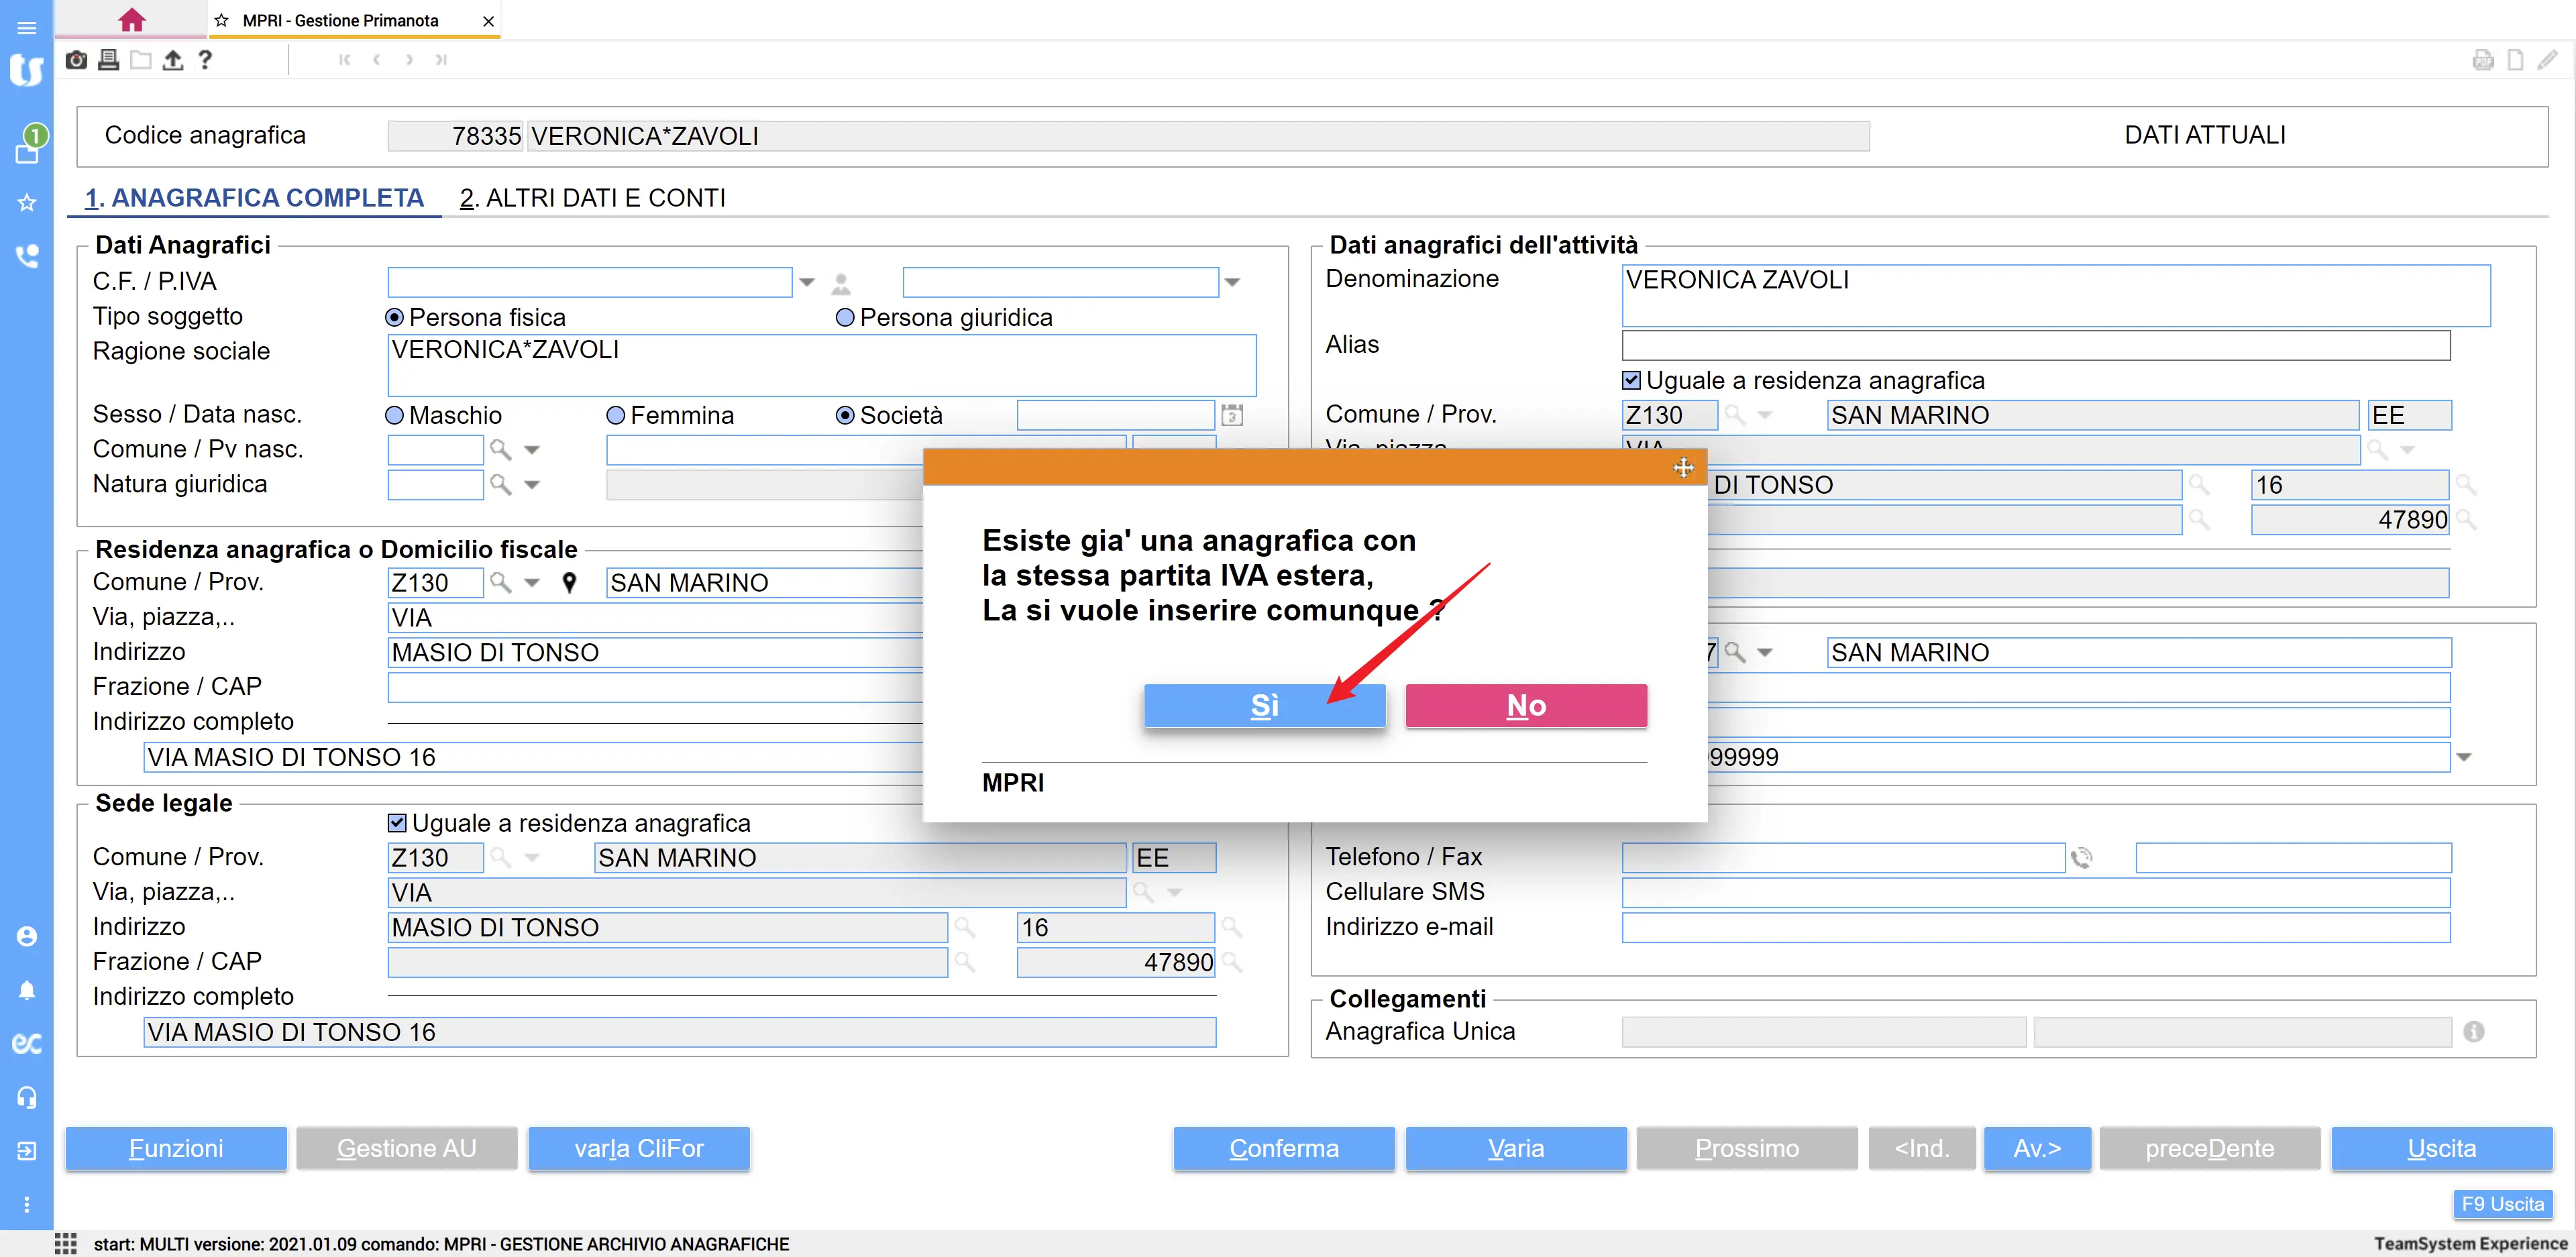This screenshot has height=1257, width=2576.
Task: Select the MPRI - Gestione Primanota tab
Action: point(340,20)
